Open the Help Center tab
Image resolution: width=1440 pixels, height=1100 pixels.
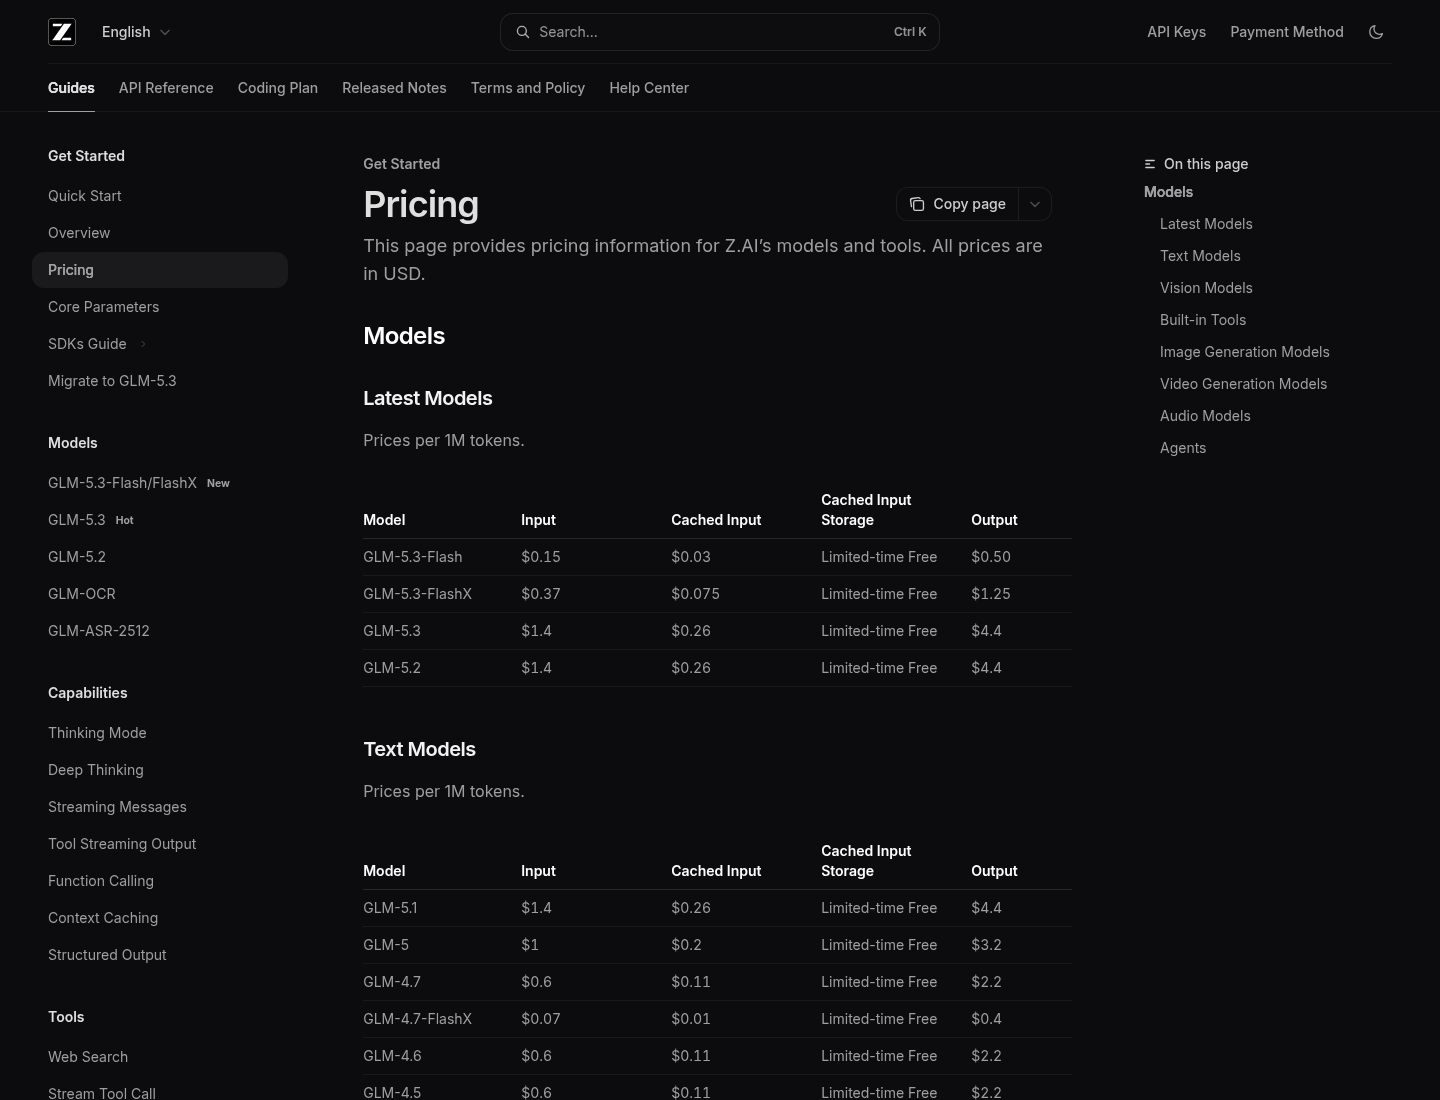(x=649, y=88)
